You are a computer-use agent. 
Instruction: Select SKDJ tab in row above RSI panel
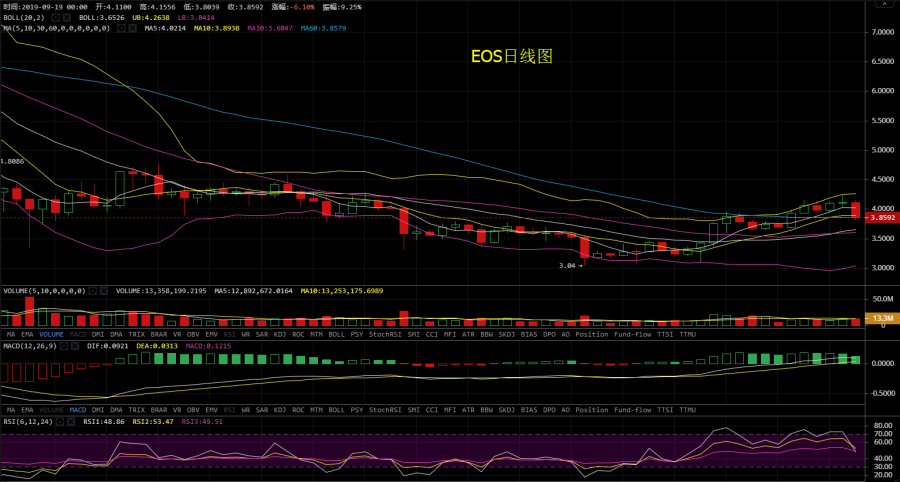pyautogui.click(x=507, y=410)
